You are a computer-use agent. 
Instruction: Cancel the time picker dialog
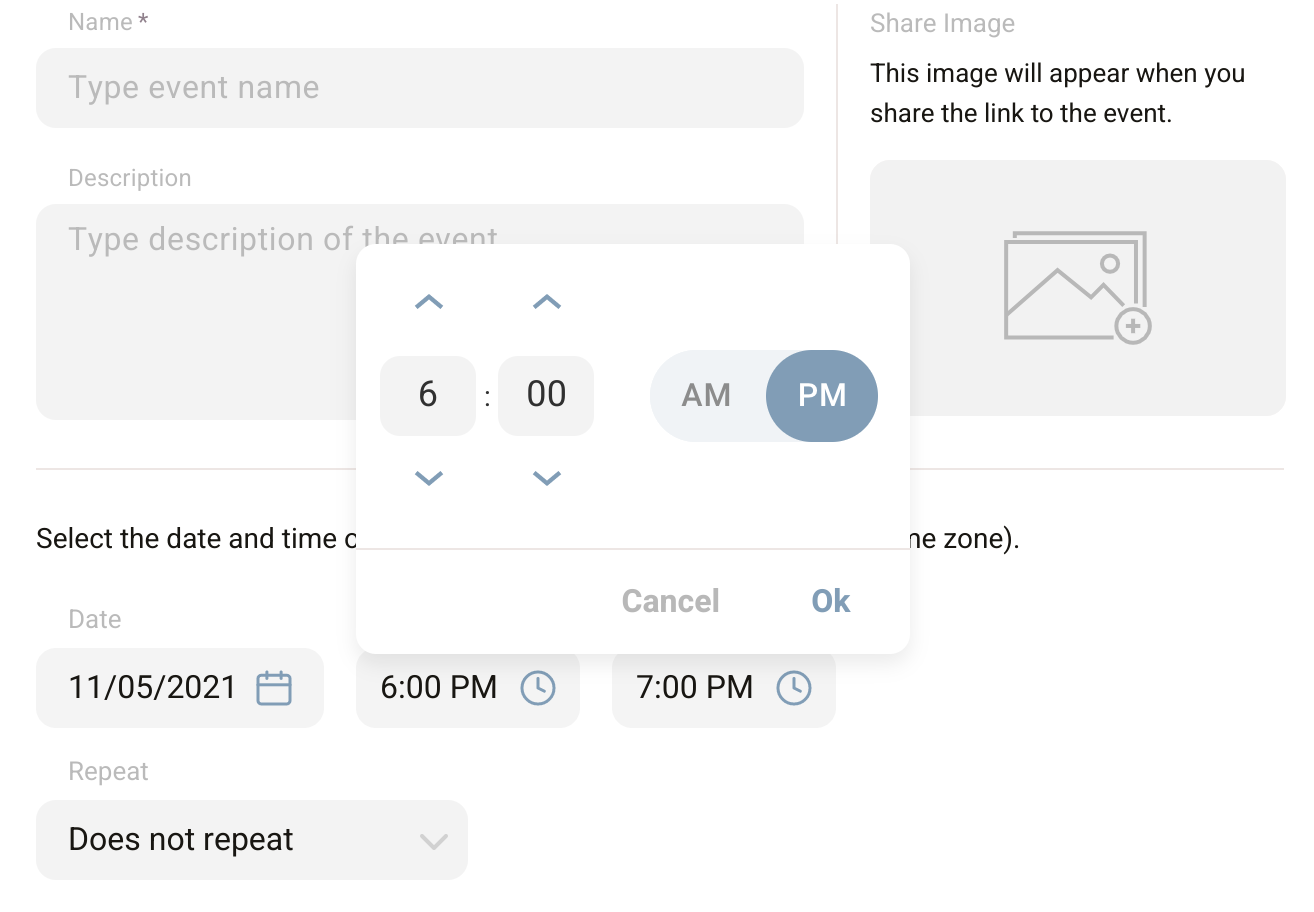point(670,601)
